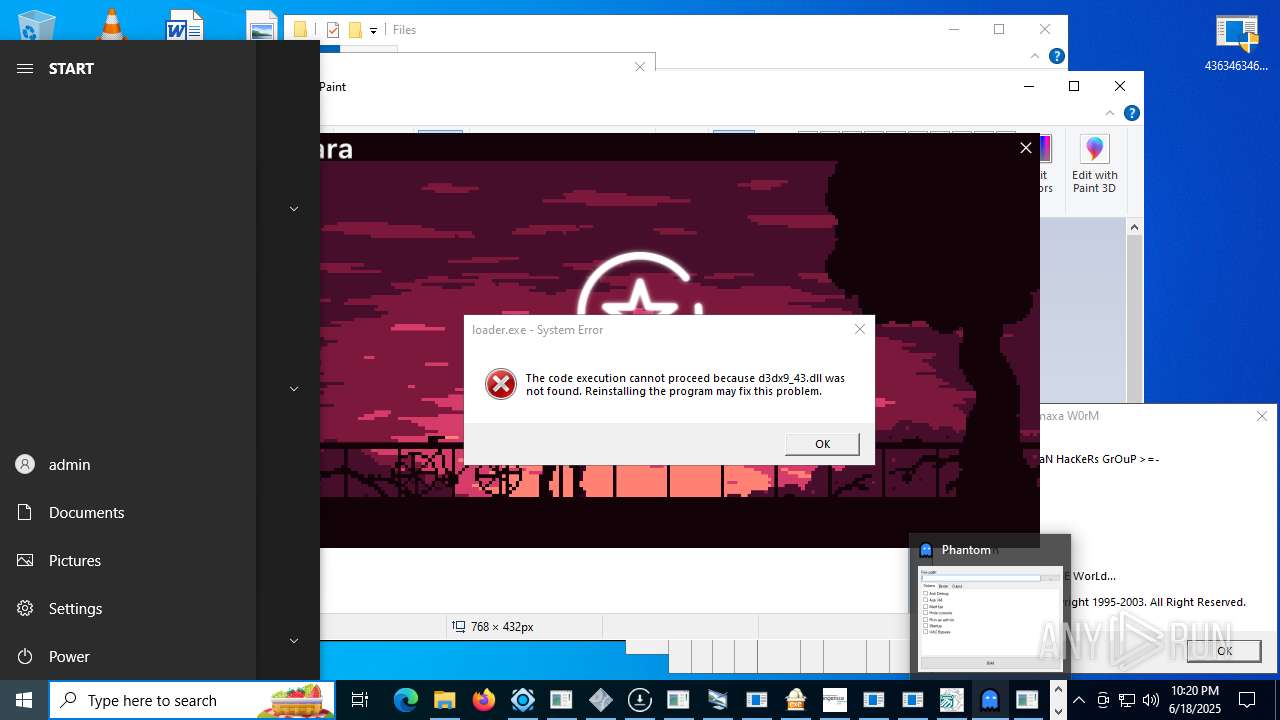Click the folder icon in Files quick access toolbar
This screenshot has width=1280, height=720.
click(x=354, y=30)
